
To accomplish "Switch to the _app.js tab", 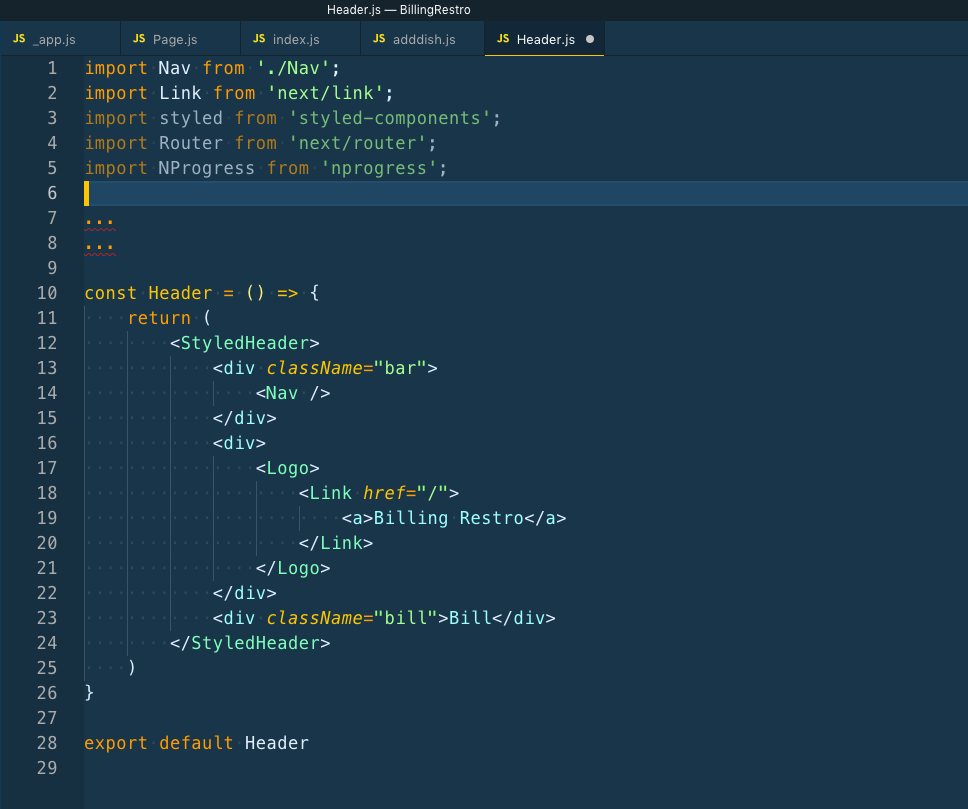I will coord(60,39).
